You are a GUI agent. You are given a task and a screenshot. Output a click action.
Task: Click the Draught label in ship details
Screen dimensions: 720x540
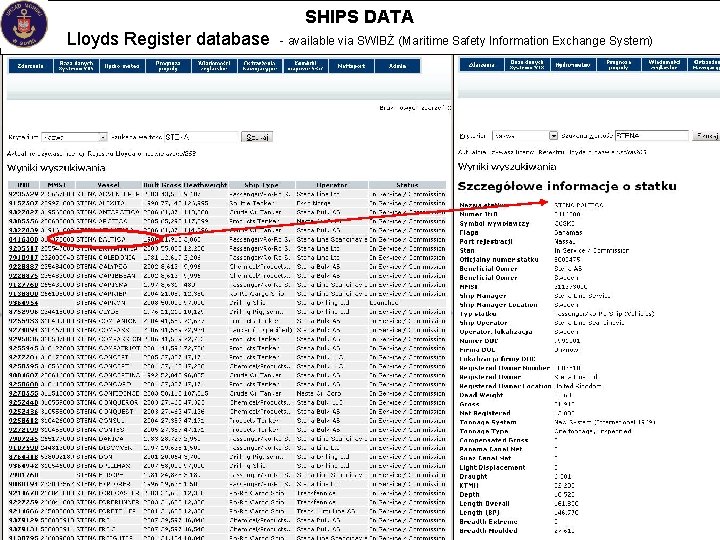click(x=473, y=477)
